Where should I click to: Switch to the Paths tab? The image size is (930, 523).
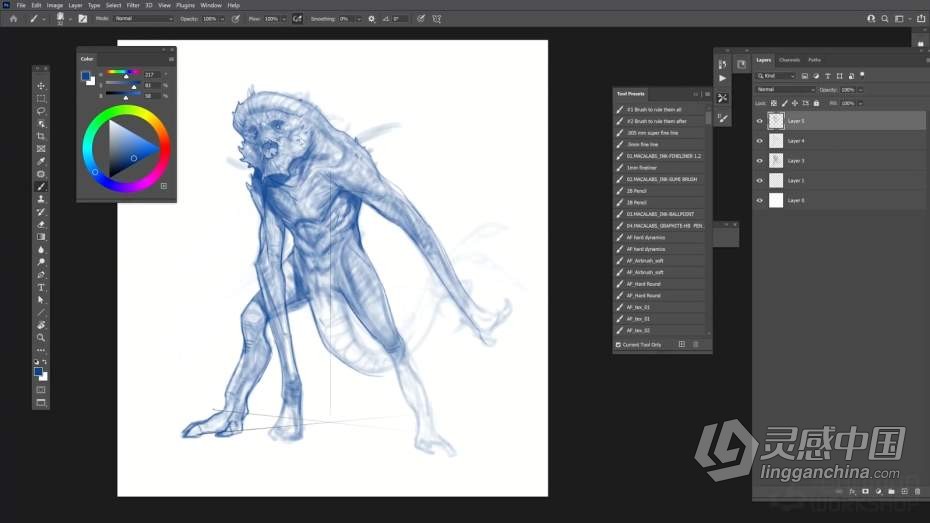(x=814, y=60)
